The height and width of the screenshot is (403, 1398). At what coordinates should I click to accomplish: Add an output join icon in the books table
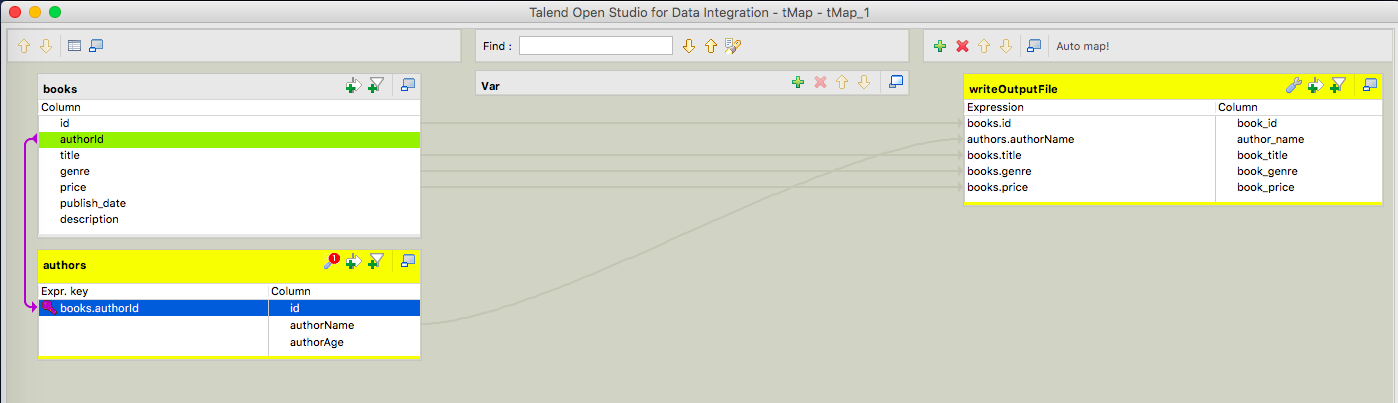tap(353, 87)
